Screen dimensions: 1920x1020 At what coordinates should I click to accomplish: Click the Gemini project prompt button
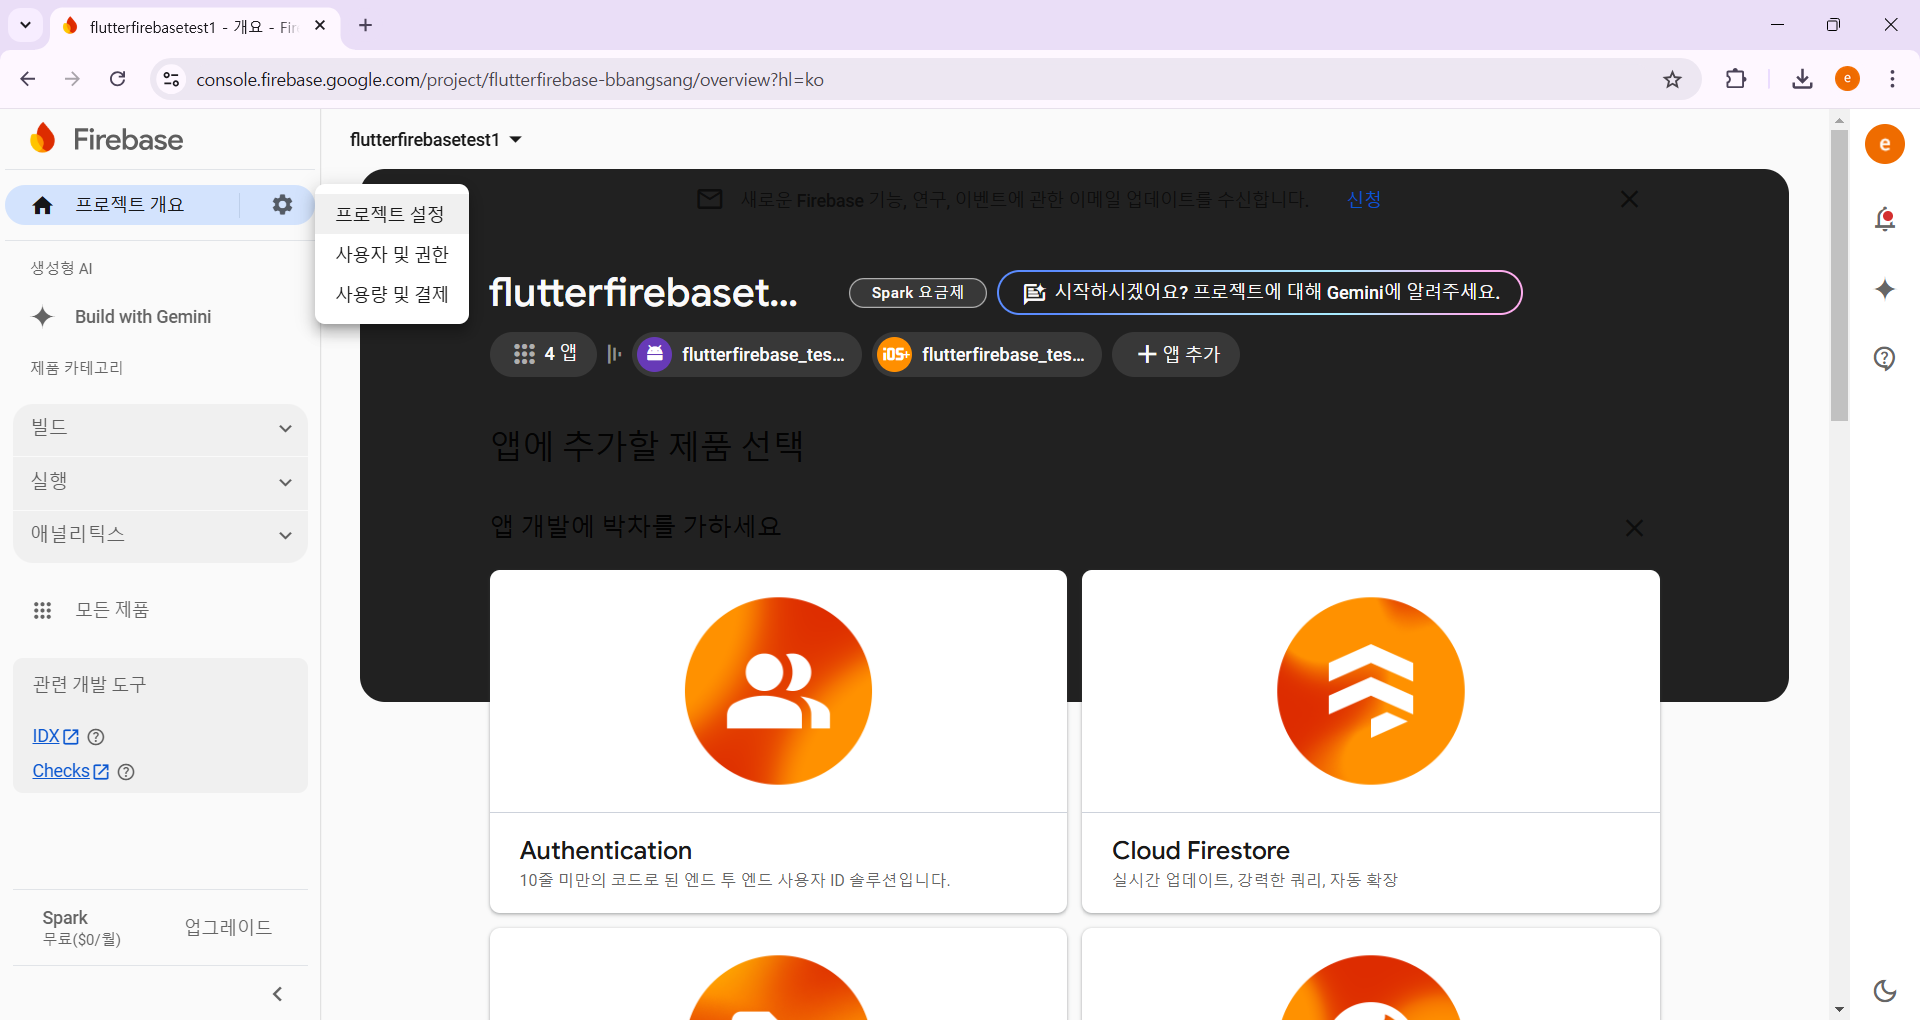(1259, 292)
